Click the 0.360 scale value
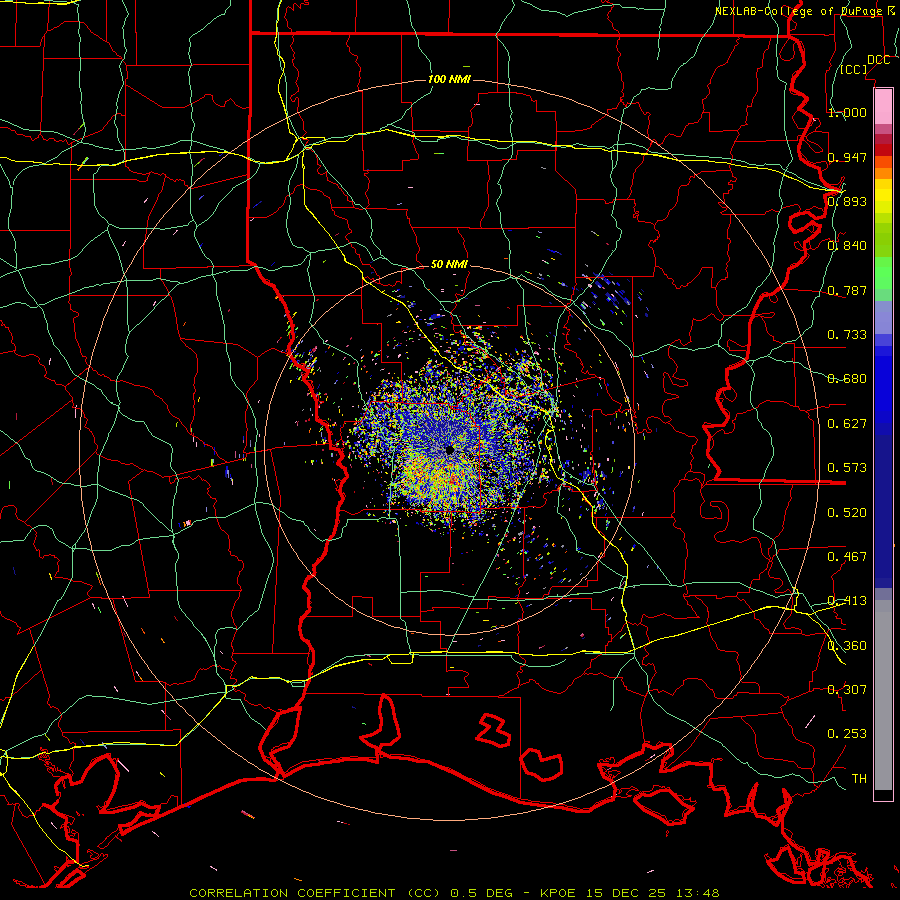Viewport: 900px width, 900px height. point(847,646)
